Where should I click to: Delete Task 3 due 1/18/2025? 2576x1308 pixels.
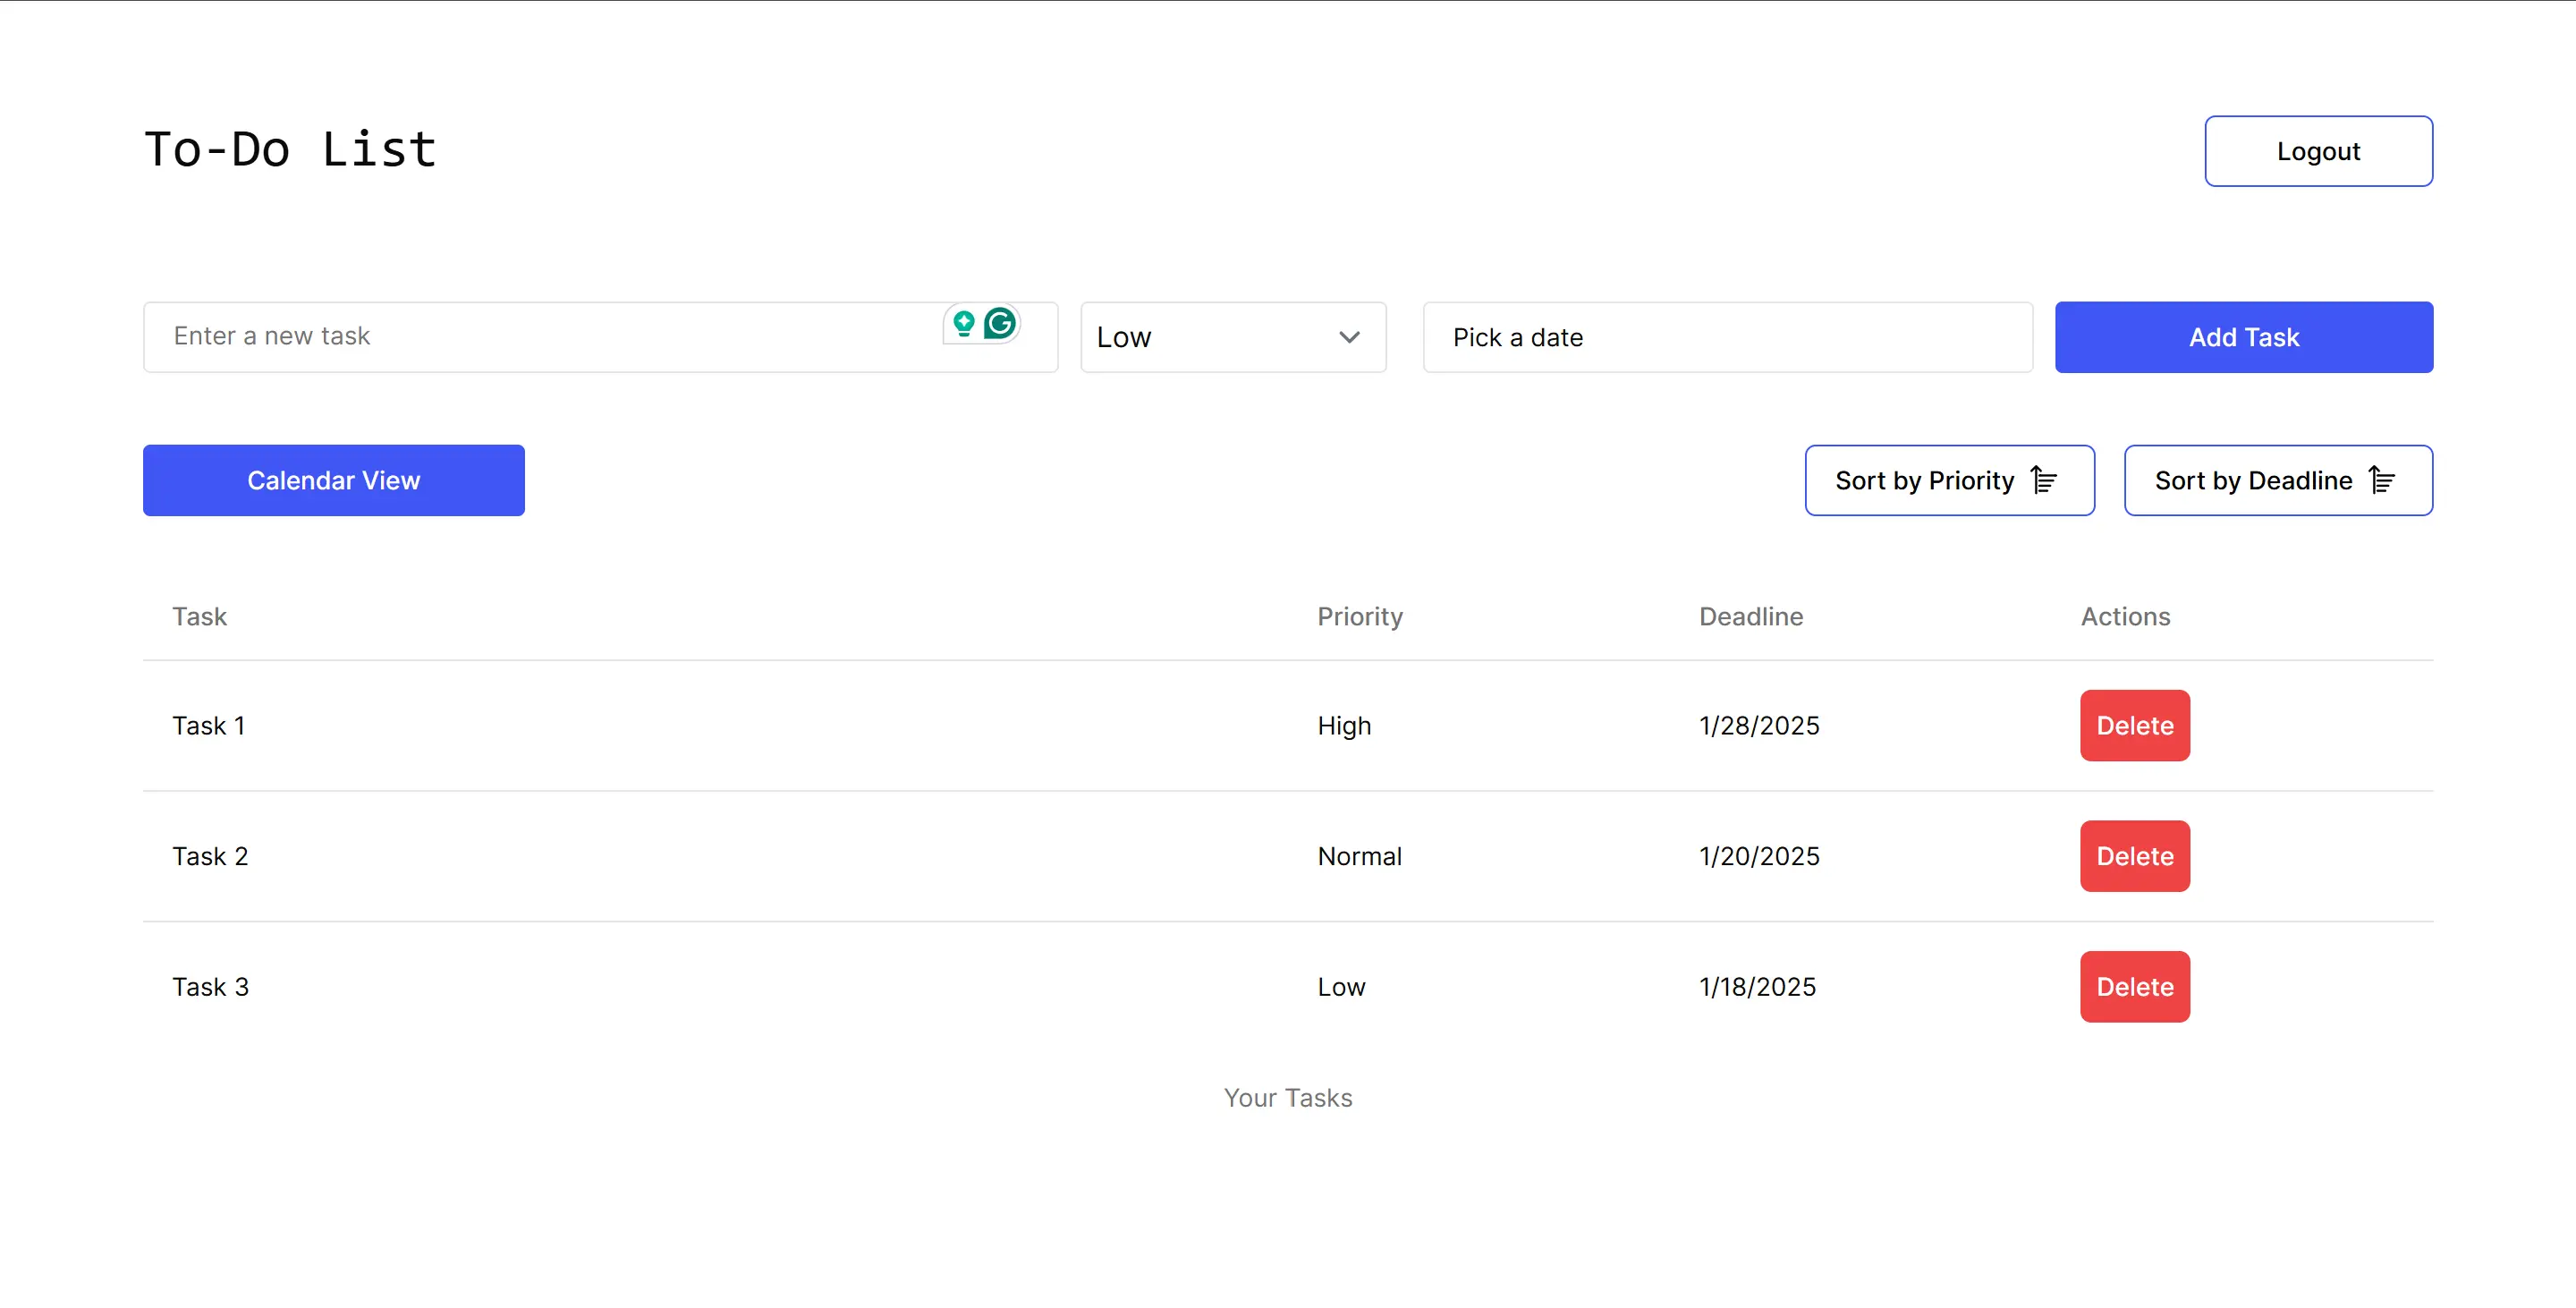click(2134, 986)
